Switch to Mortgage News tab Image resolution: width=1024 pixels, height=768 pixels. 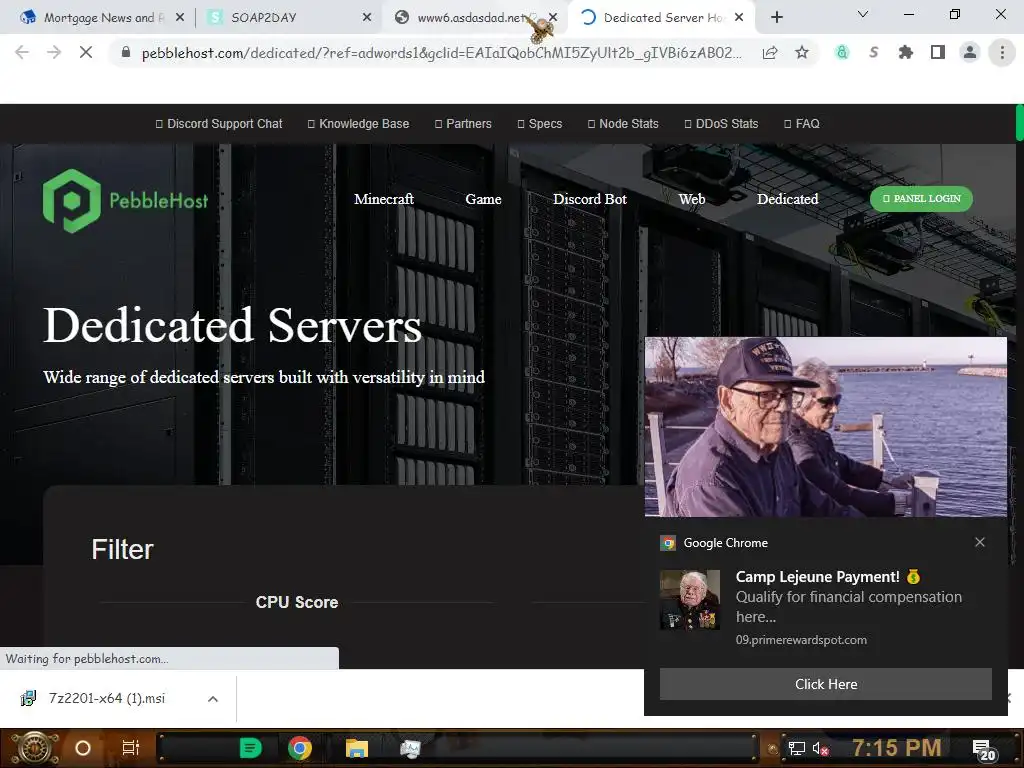(103, 18)
